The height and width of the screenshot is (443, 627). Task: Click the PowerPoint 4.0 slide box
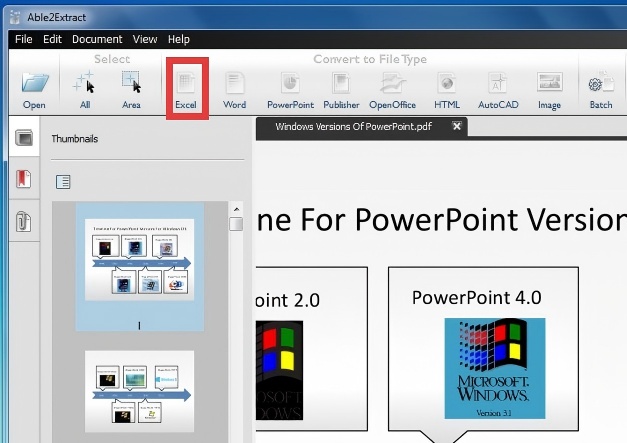point(483,349)
